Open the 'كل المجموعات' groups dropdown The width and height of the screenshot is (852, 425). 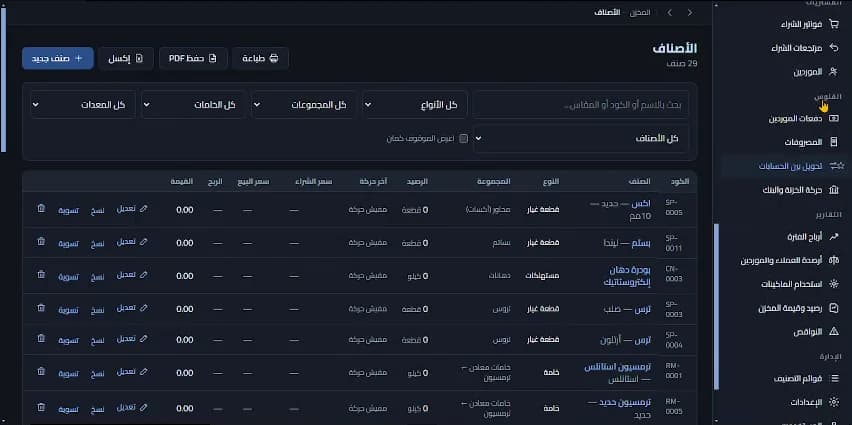[304, 104]
